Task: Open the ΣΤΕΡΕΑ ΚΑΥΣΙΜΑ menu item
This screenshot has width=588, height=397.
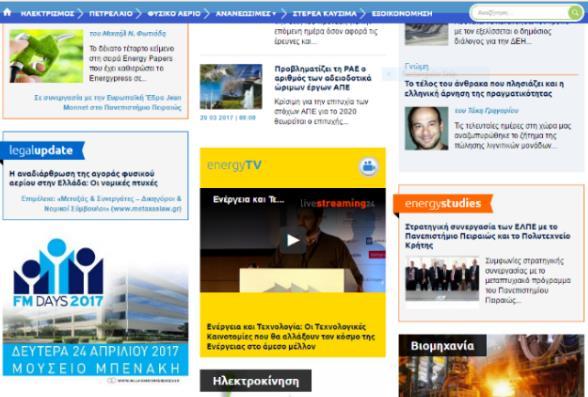Action: tap(324, 13)
